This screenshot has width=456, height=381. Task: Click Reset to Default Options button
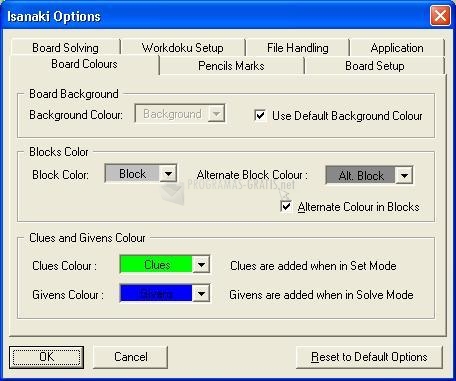369,357
